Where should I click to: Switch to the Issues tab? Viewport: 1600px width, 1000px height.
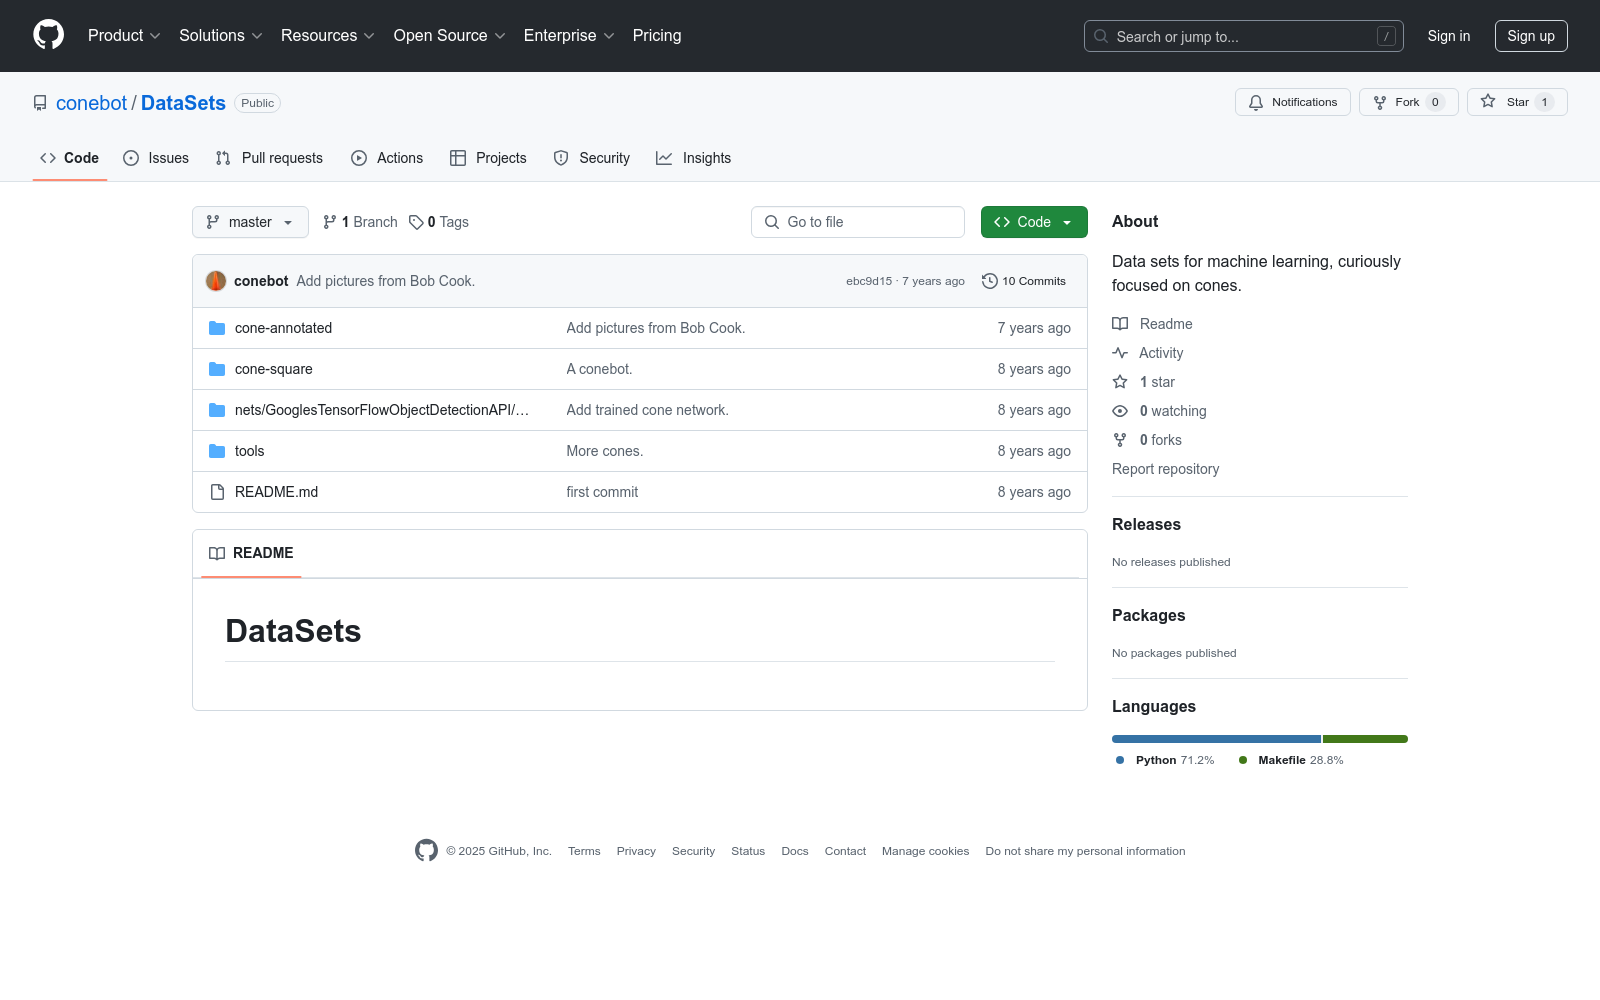coord(156,158)
